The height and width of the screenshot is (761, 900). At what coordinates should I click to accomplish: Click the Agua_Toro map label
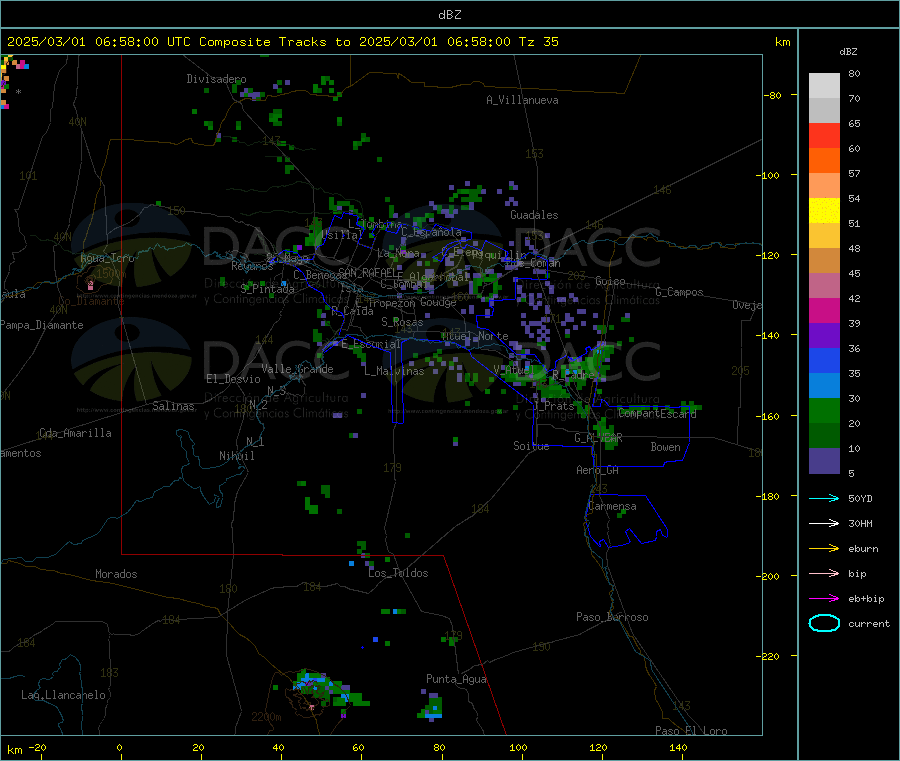pyautogui.click(x=107, y=258)
